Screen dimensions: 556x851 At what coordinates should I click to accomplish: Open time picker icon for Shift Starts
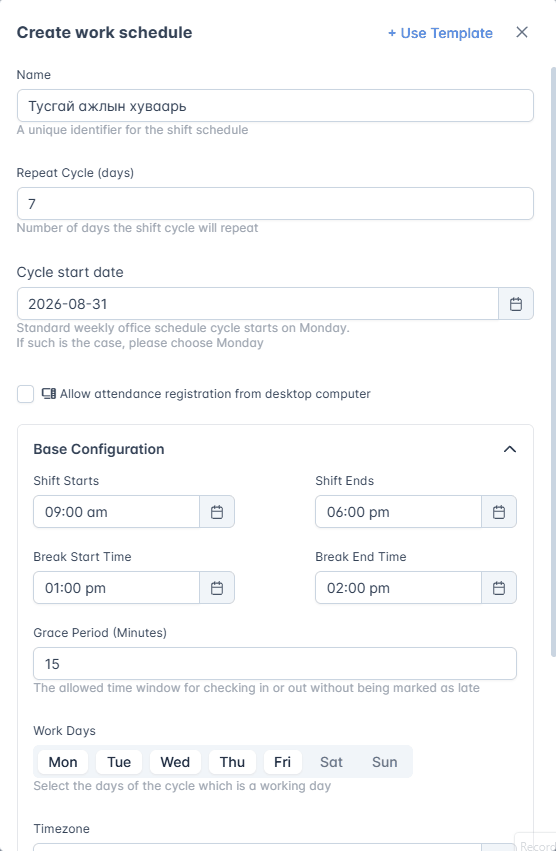(x=217, y=512)
